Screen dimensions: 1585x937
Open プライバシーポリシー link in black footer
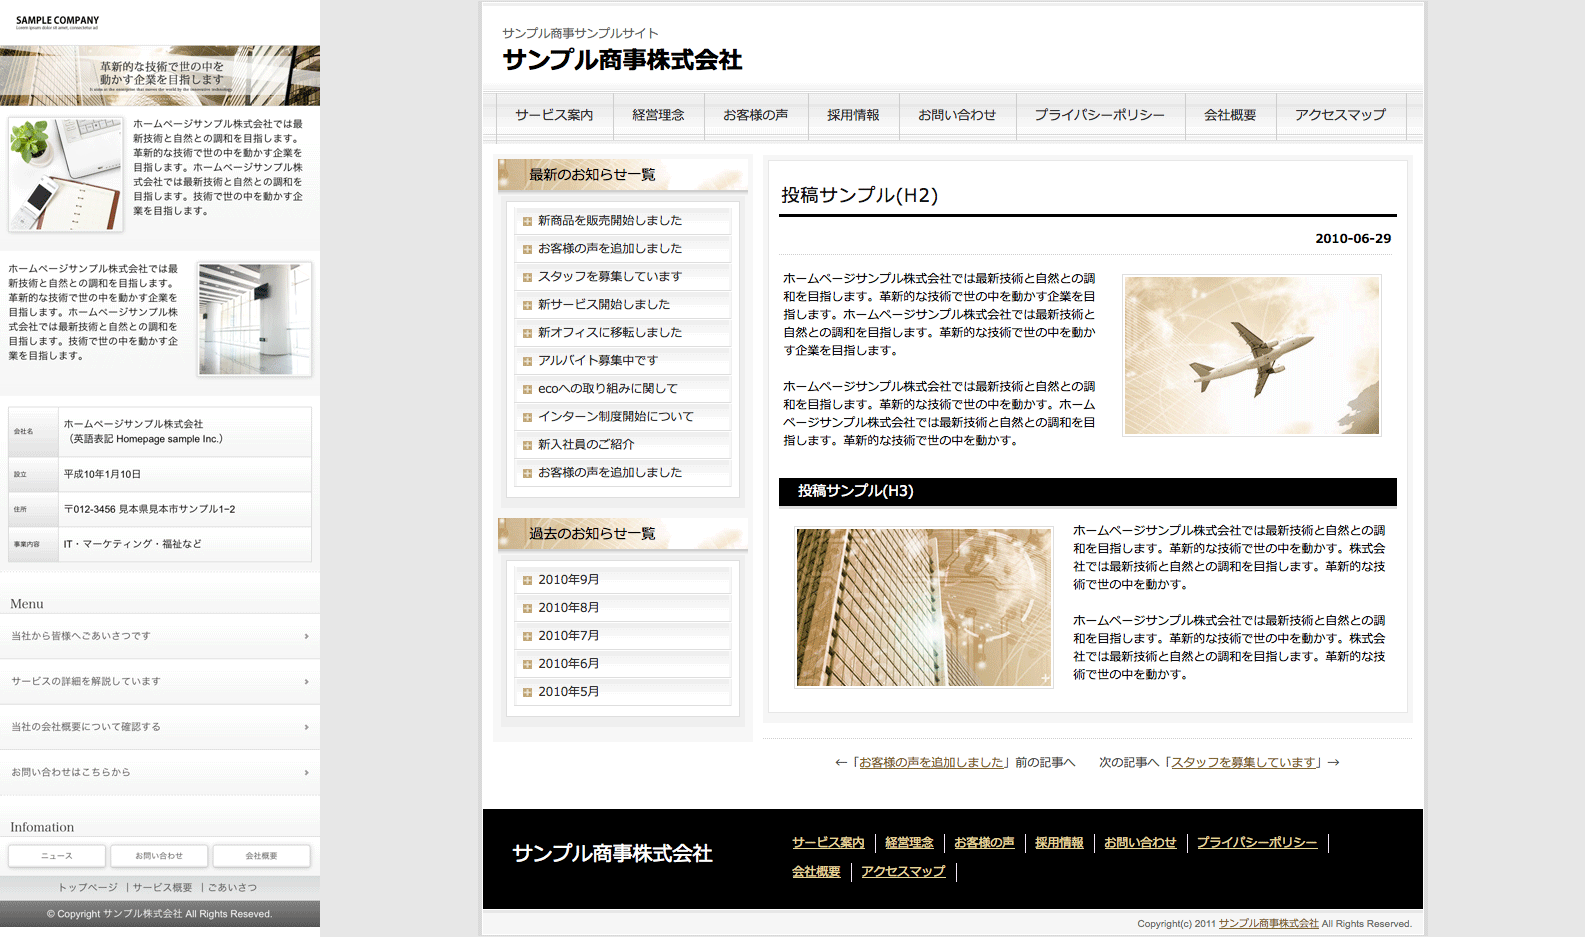tap(1257, 843)
